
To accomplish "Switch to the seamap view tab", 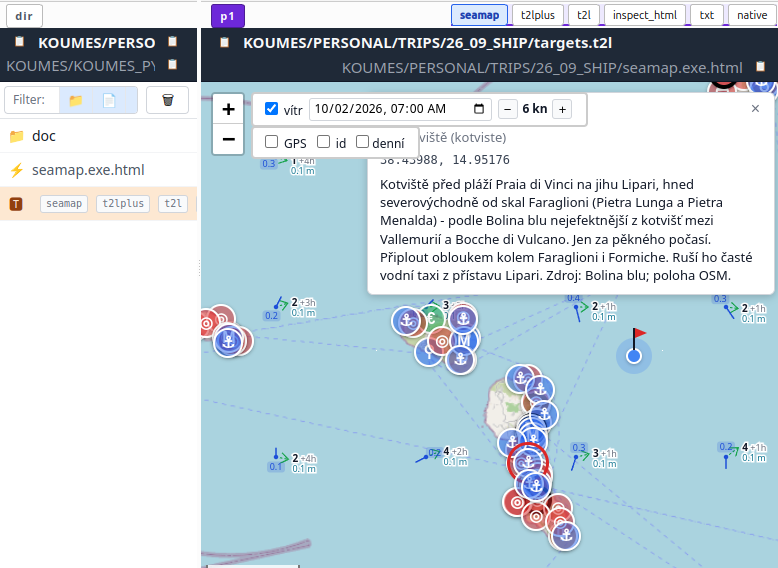I will click(x=479, y=15).
